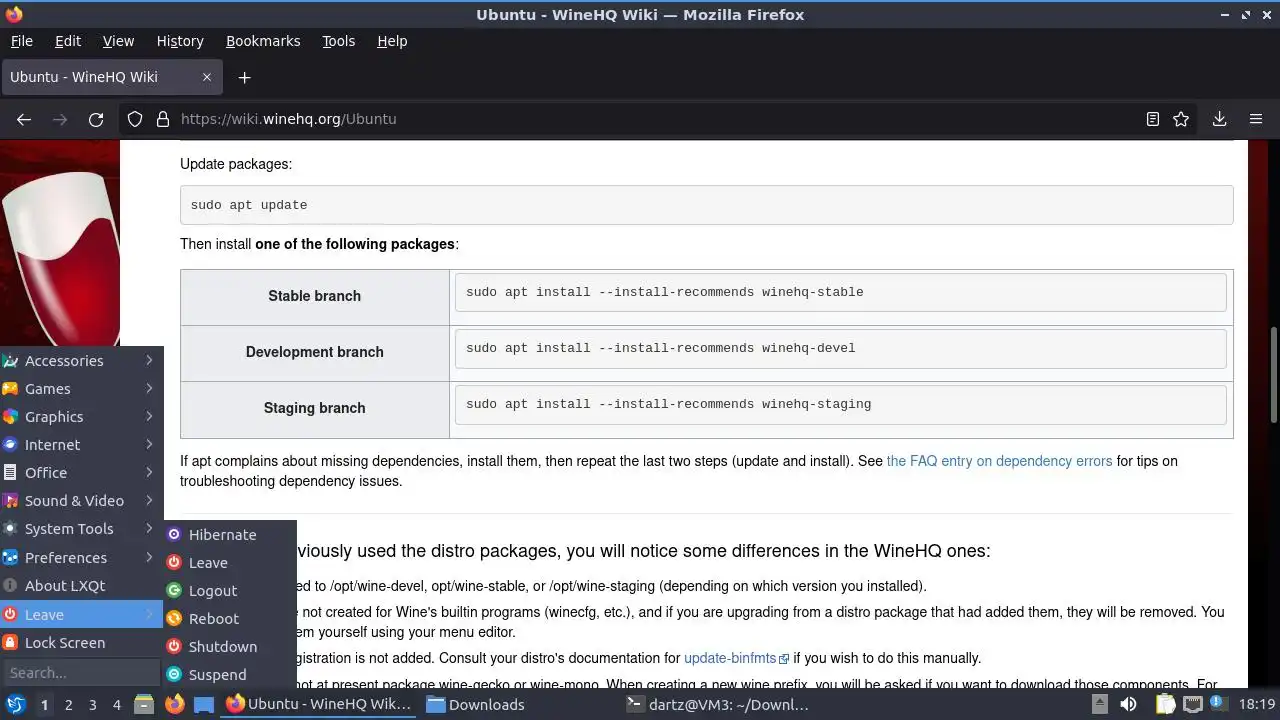Screen dimensions: 1280x720
Task: Switch to the dartz@VM3 terminal taskbar button
Action: tap(719, 705)
